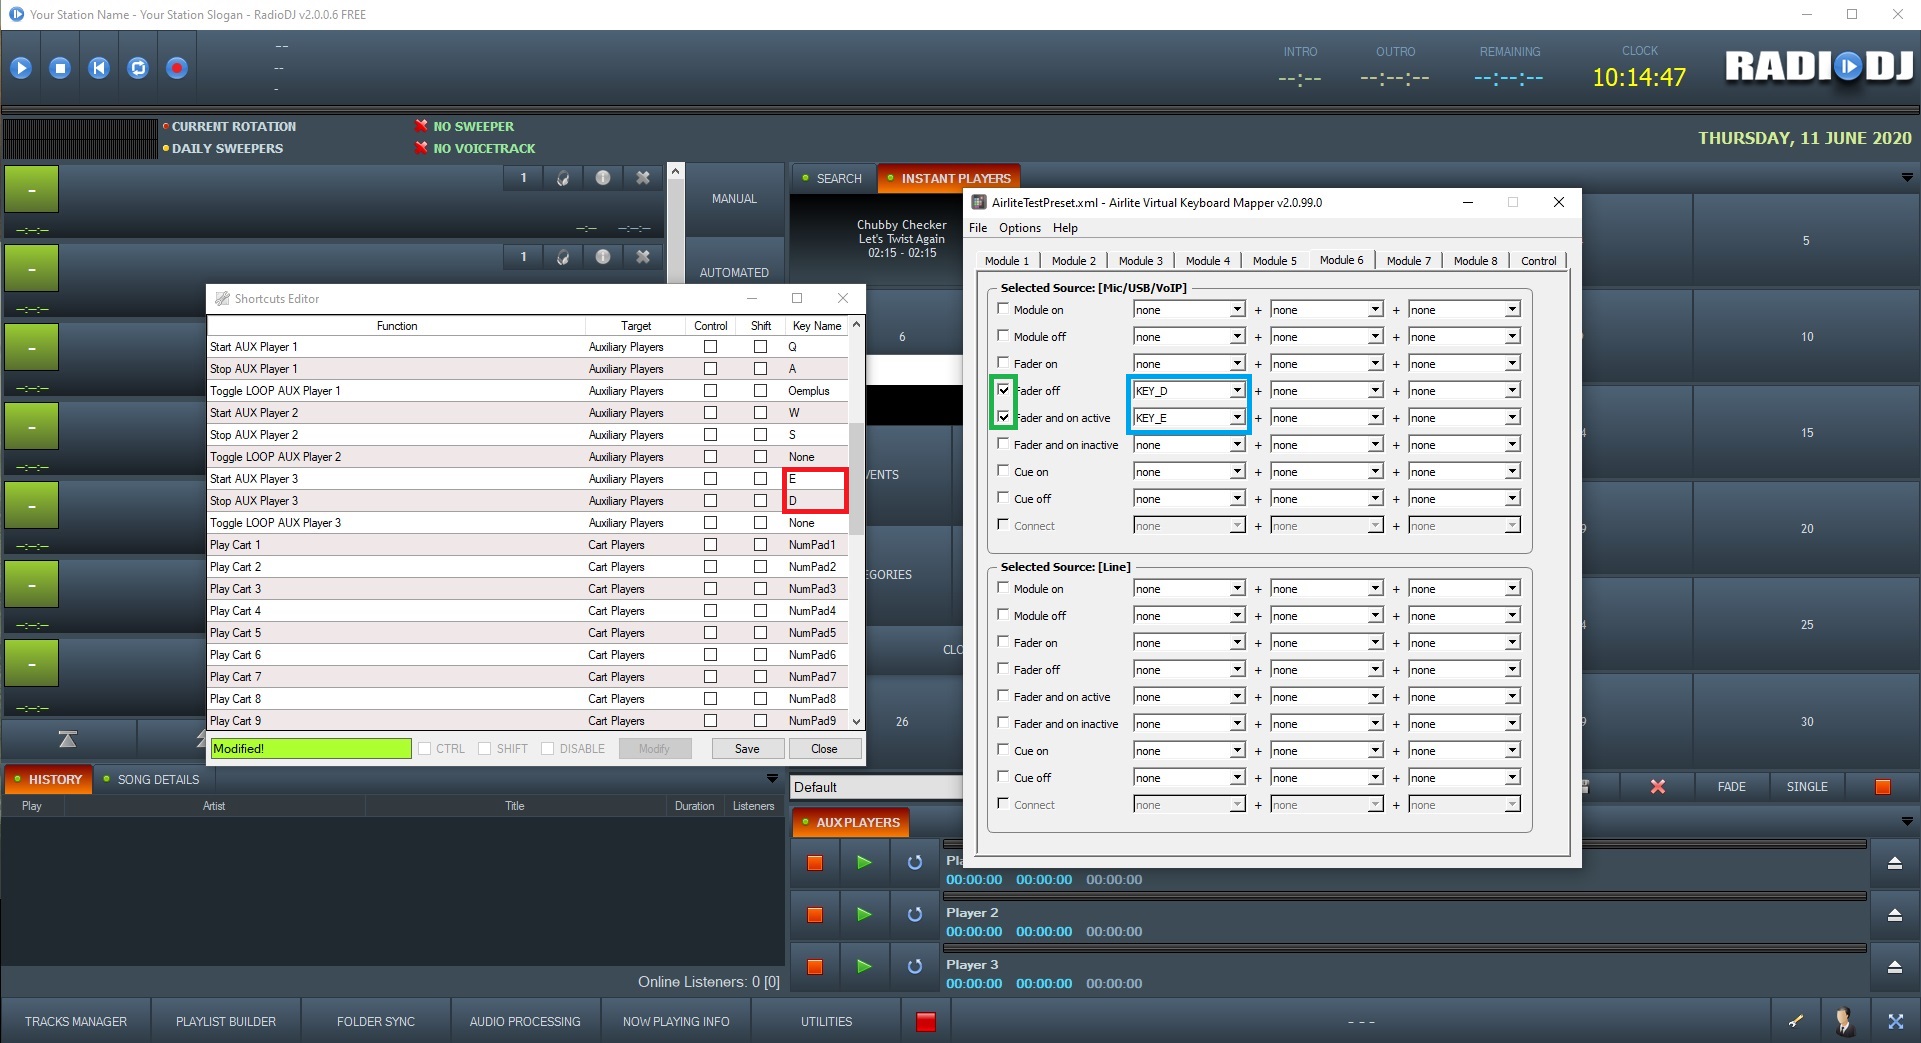Click the red Record button in the top toolbar
Screen dimensions: 1921x1043
pyautogui.click(x=176, y=68)
